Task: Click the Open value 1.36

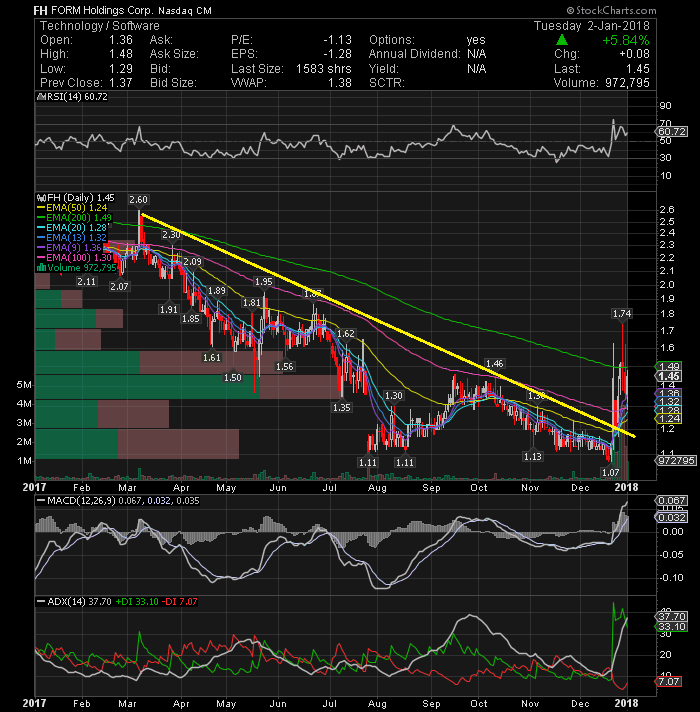Action: point(121,40)
